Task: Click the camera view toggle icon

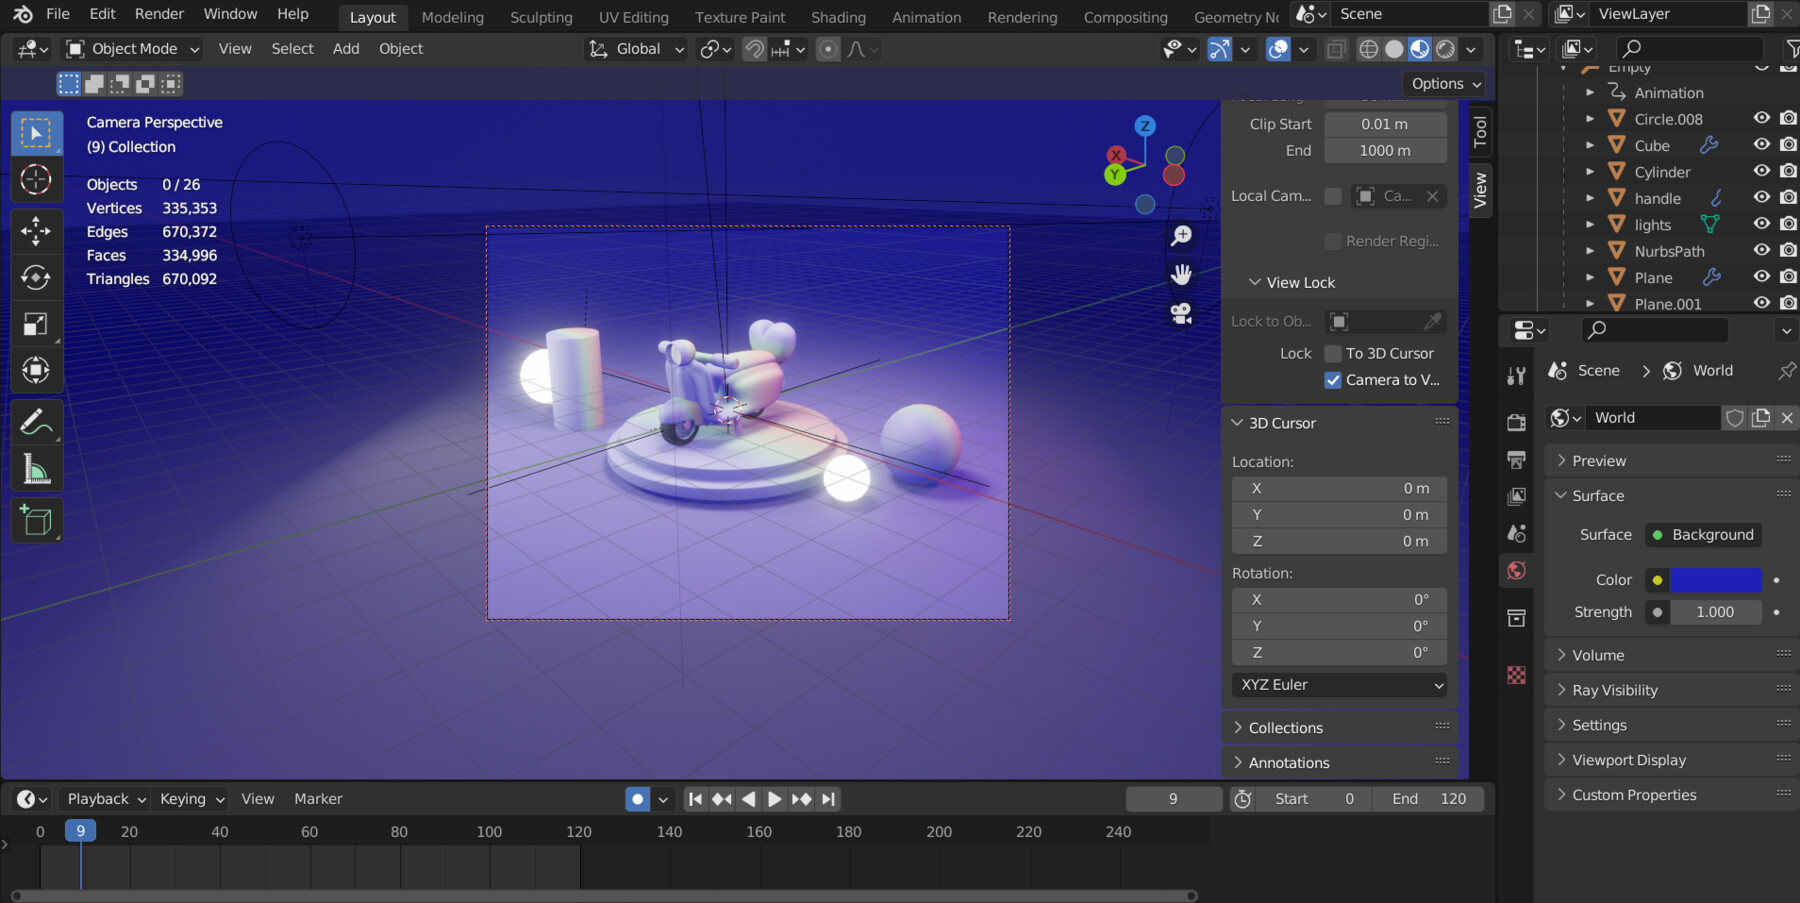Action: [x=1181, y=314]
